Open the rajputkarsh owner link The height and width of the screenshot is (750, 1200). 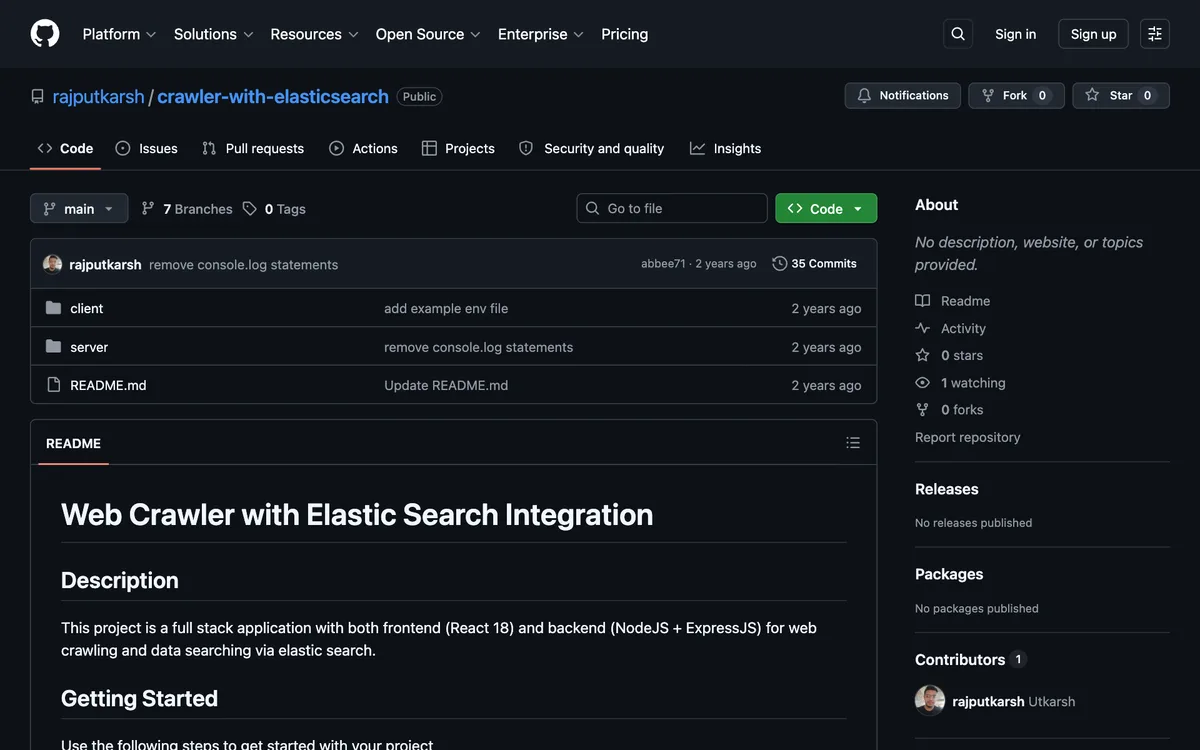pos(98,96)
